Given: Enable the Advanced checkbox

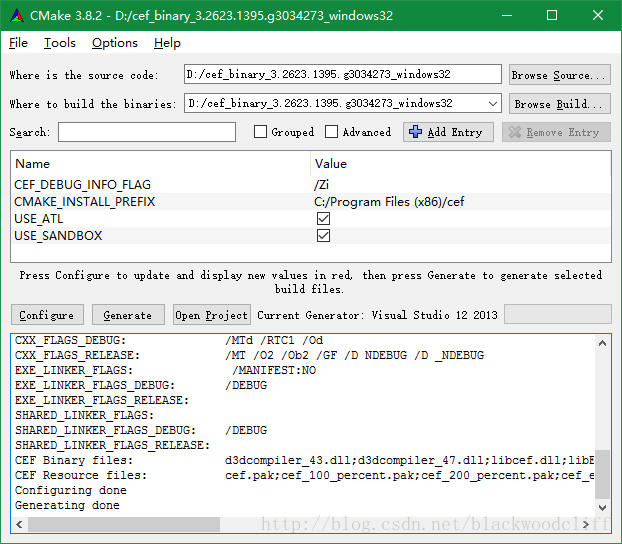Looking at the screenshot, I should click(331, 132).
